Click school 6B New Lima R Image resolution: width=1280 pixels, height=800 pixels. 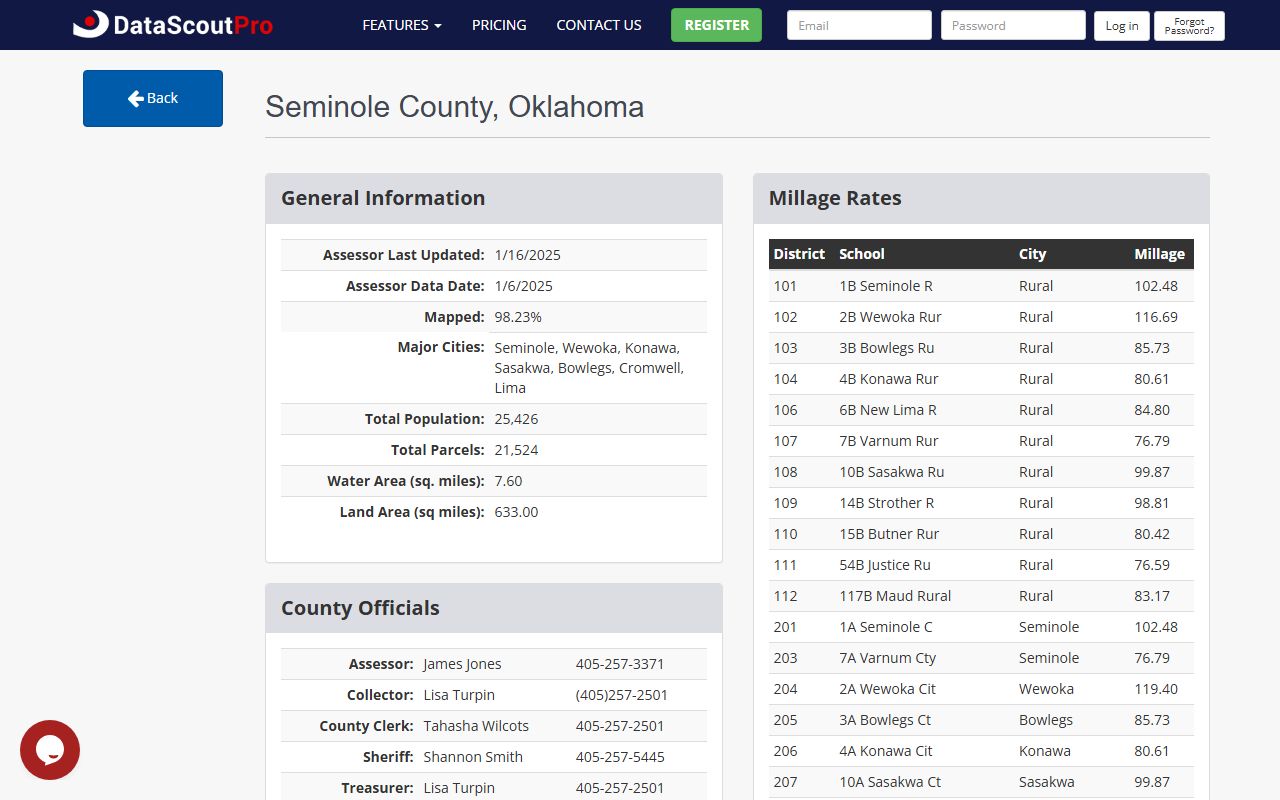pos(888,410)
